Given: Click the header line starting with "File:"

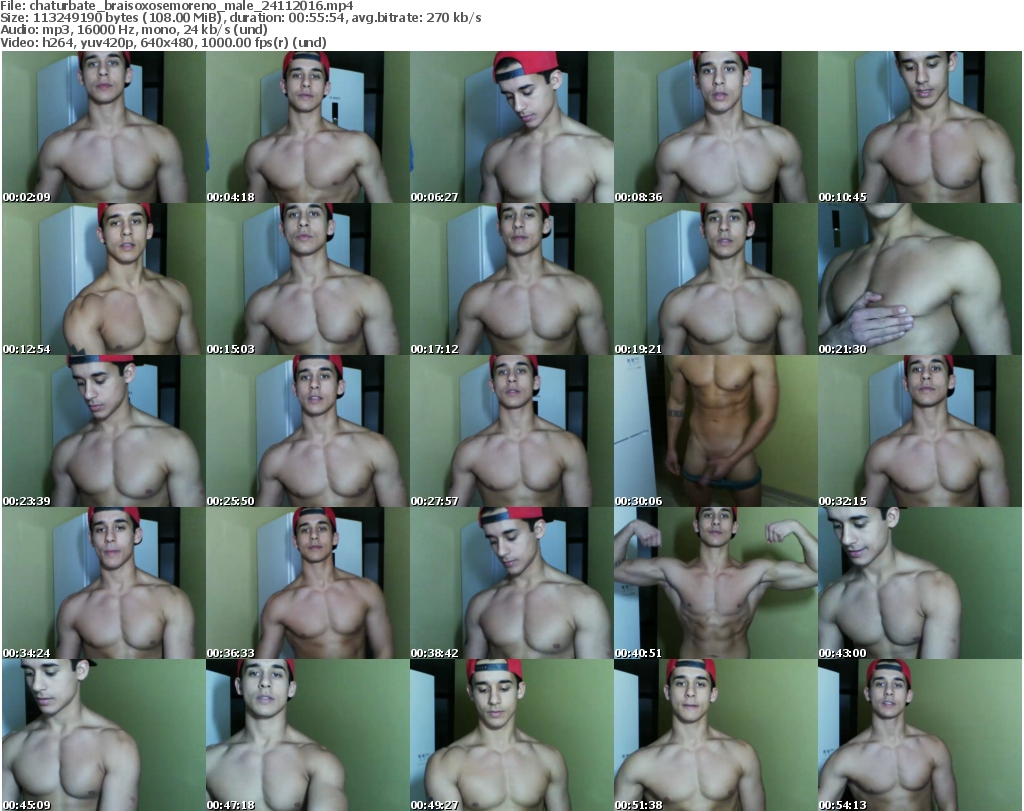Looking at the screenshot, I should [x=177, y=6].
